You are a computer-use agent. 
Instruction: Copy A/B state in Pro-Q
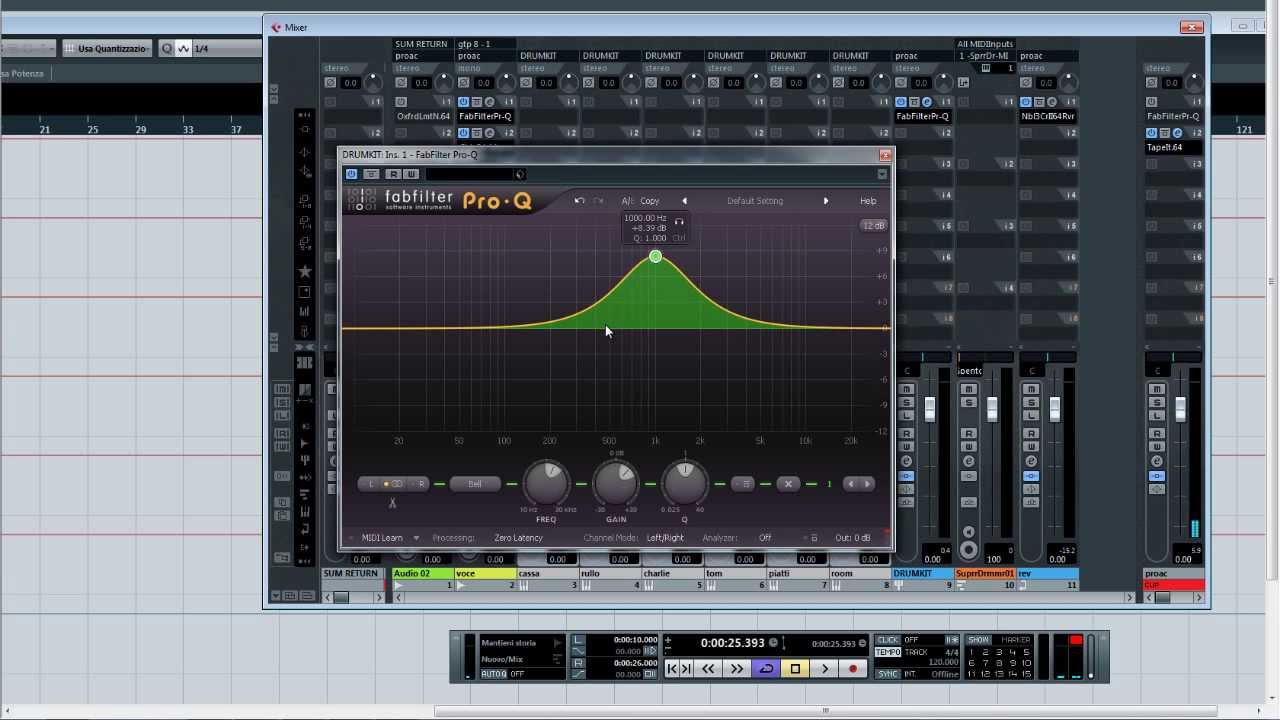click(x=650, y=201)
